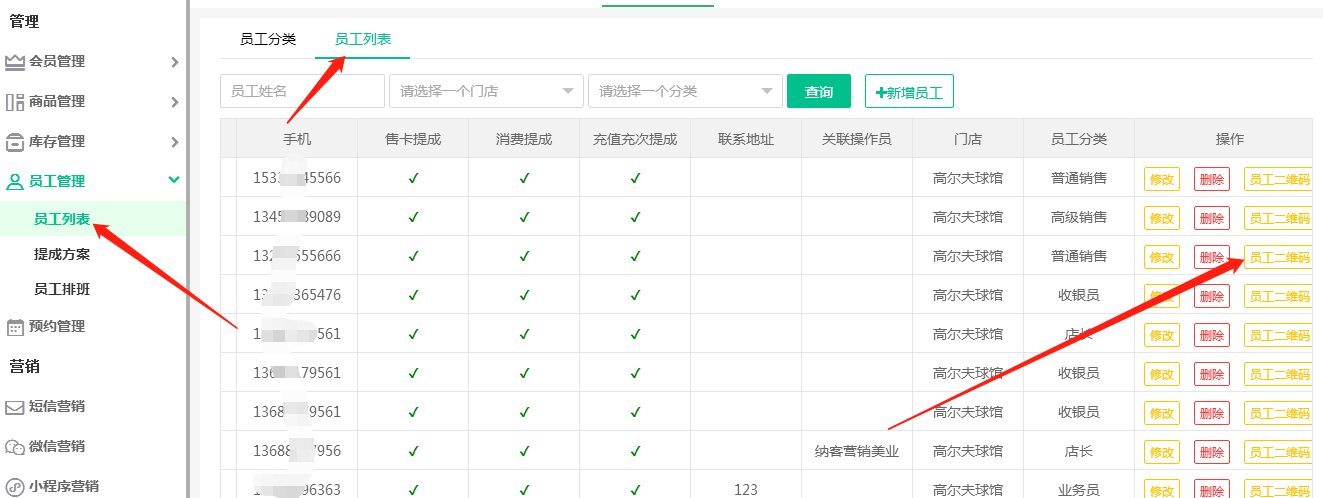Open 提成方案 in the sidebar
Image resolution: width=1323 pixels, height=498 pixels.
coord(62,254)
